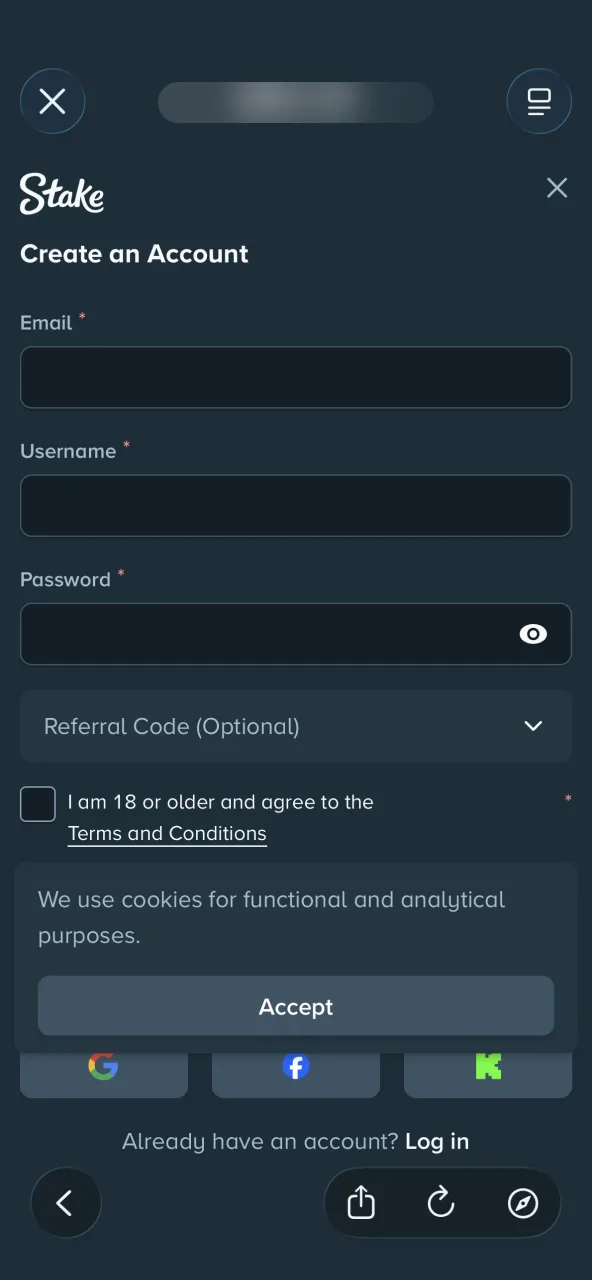Tap the share icon in bottom toolbar
Image resolution: width=592 pixels, height=1280 pixels.
click(x=361, y=1203)
